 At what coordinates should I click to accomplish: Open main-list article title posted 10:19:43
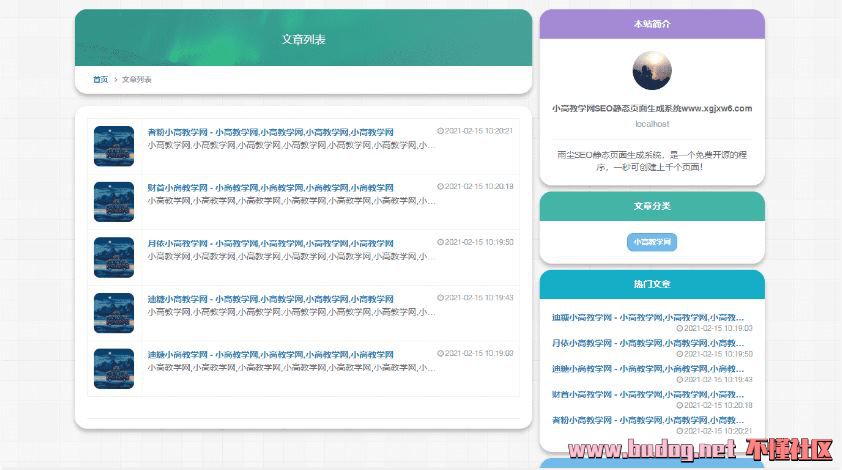(x=271, y=299)
